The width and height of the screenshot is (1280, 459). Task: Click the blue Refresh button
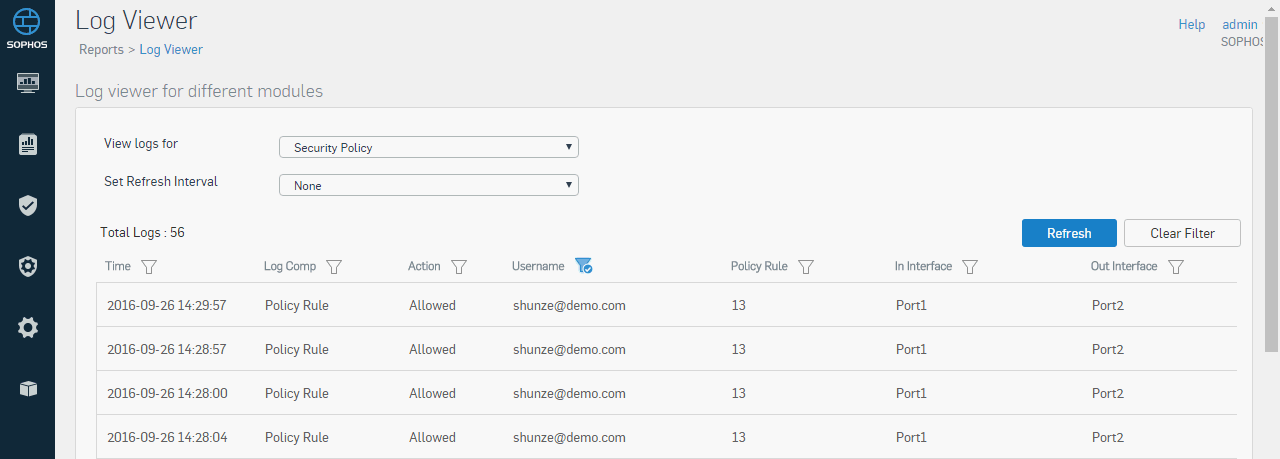point(1069,233)
